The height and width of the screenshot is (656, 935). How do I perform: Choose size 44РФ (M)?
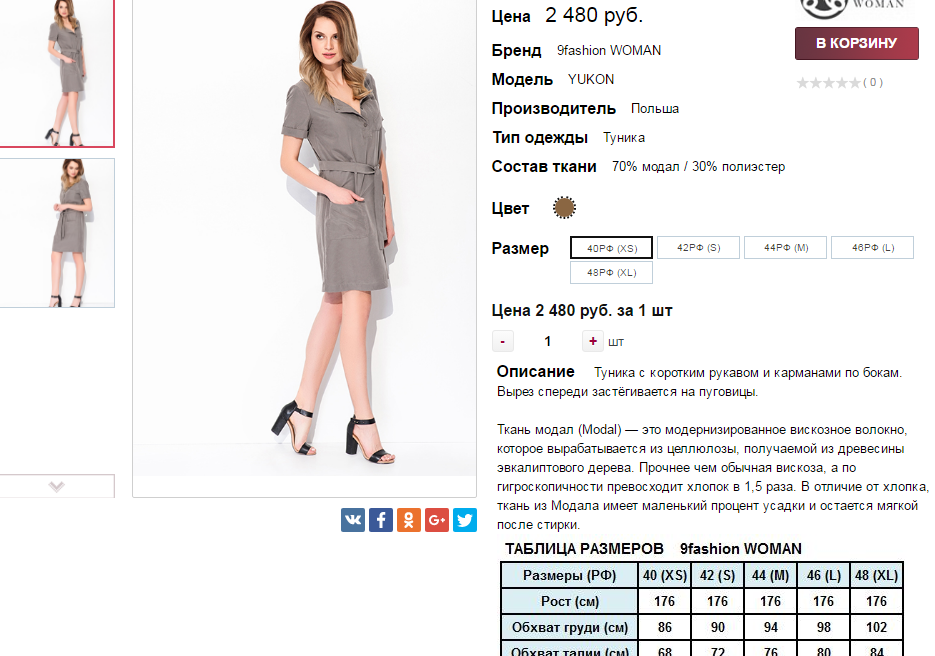point(785,247)
